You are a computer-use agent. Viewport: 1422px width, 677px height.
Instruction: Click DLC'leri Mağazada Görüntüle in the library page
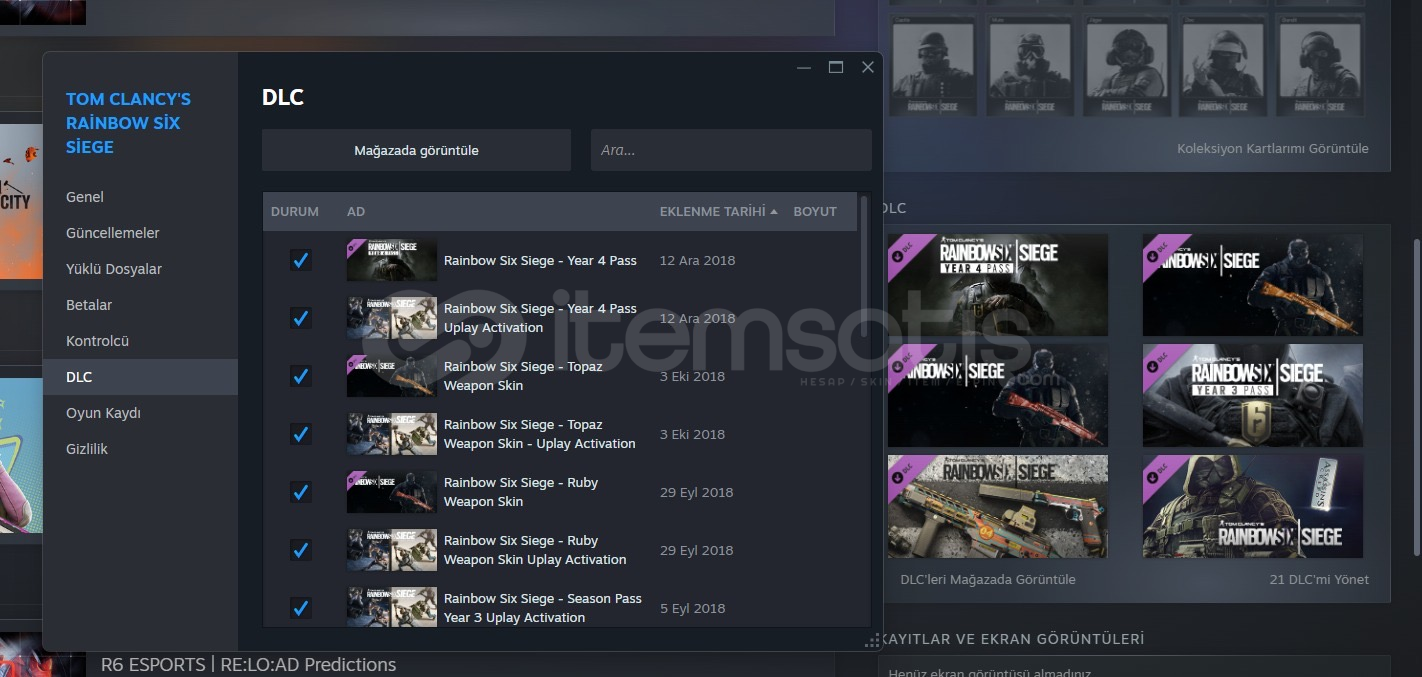[988, 579]
